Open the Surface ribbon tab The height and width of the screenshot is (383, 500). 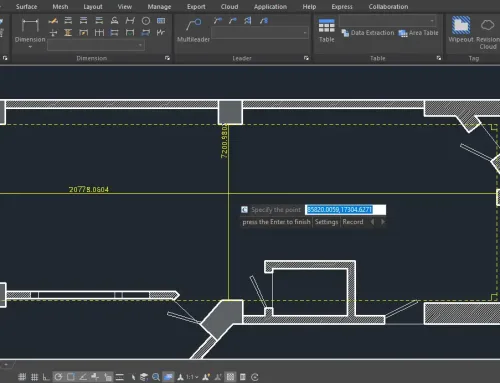coord(26,7)
